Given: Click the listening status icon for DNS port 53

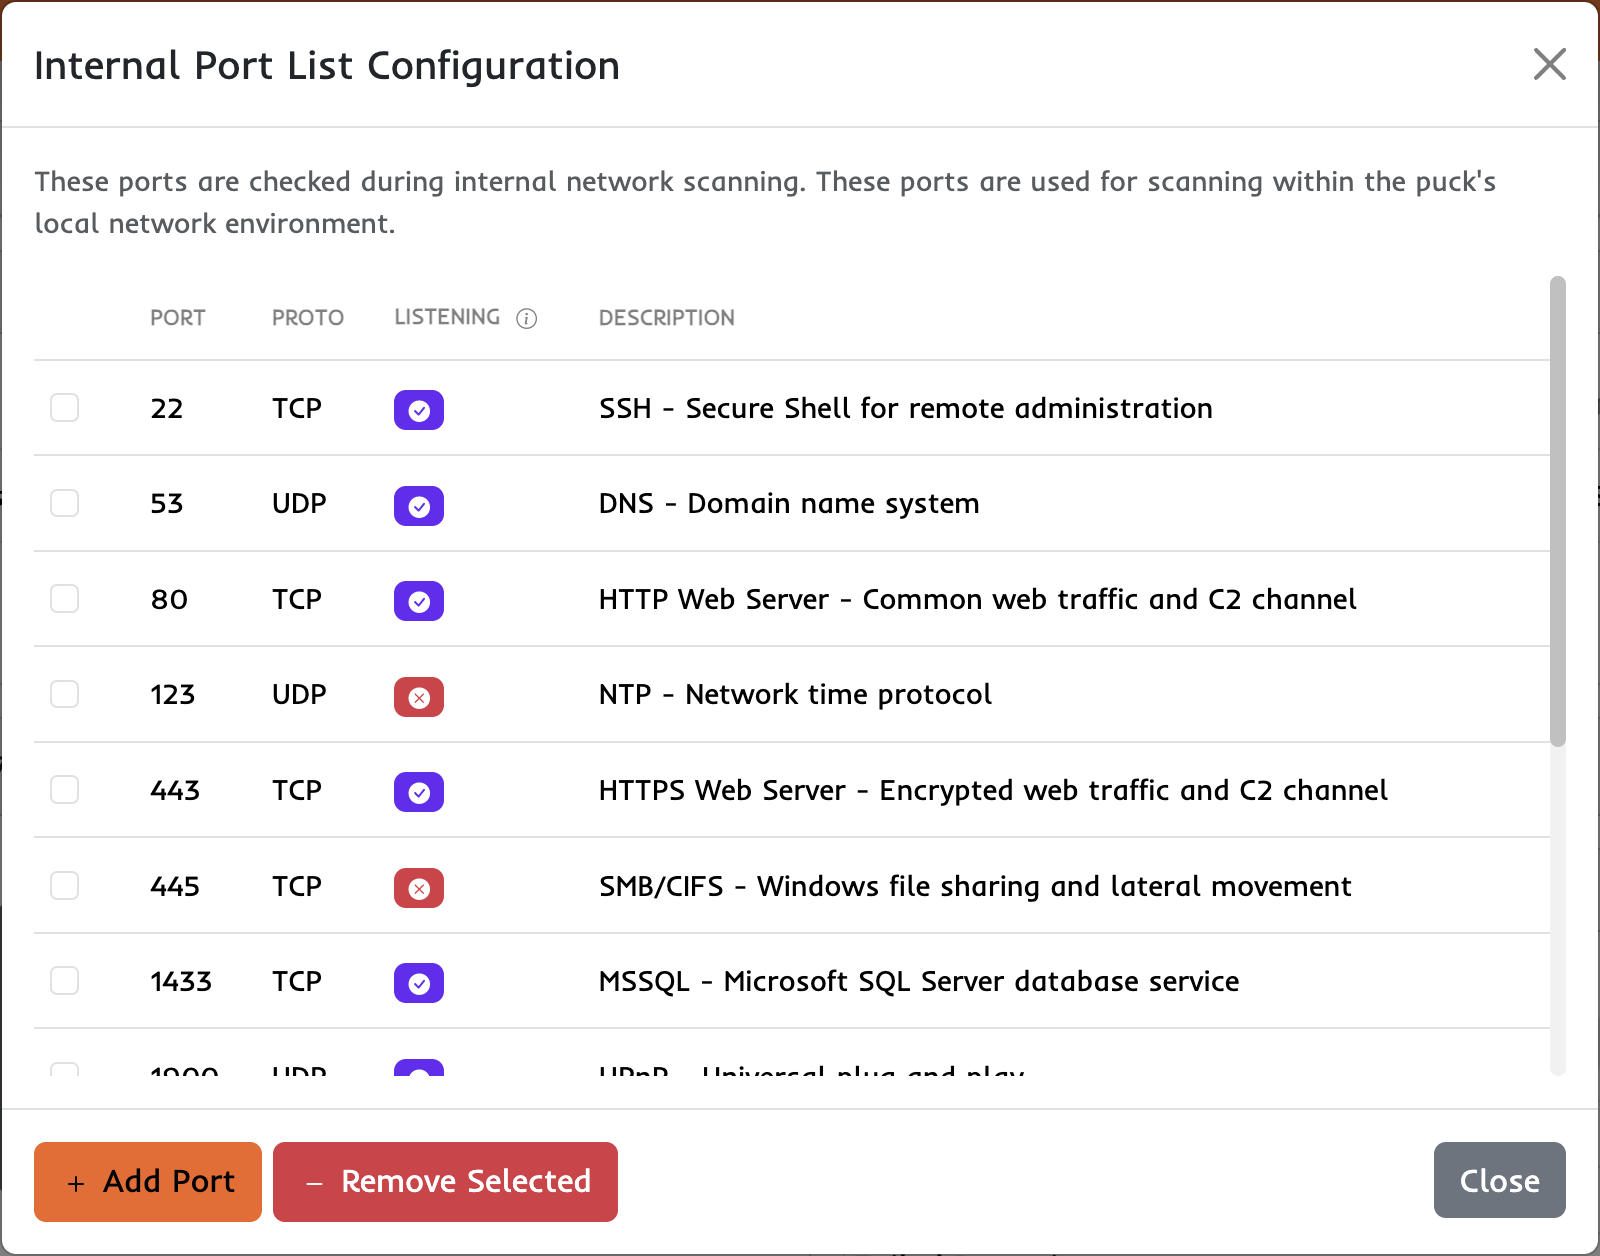Looking at the screenshot, I should click(x=419, y=506).
